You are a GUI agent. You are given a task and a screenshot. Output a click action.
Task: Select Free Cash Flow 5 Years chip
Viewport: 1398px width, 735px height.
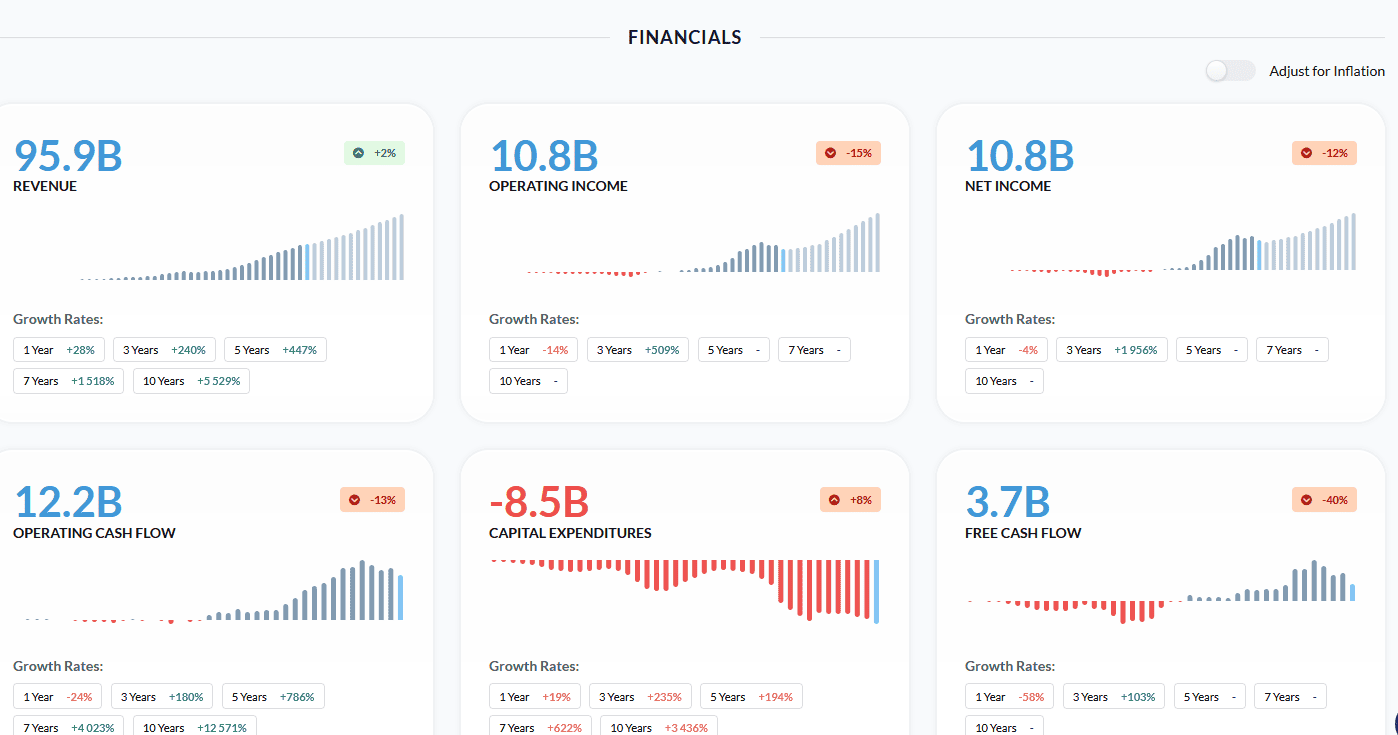click(1210, 697)
